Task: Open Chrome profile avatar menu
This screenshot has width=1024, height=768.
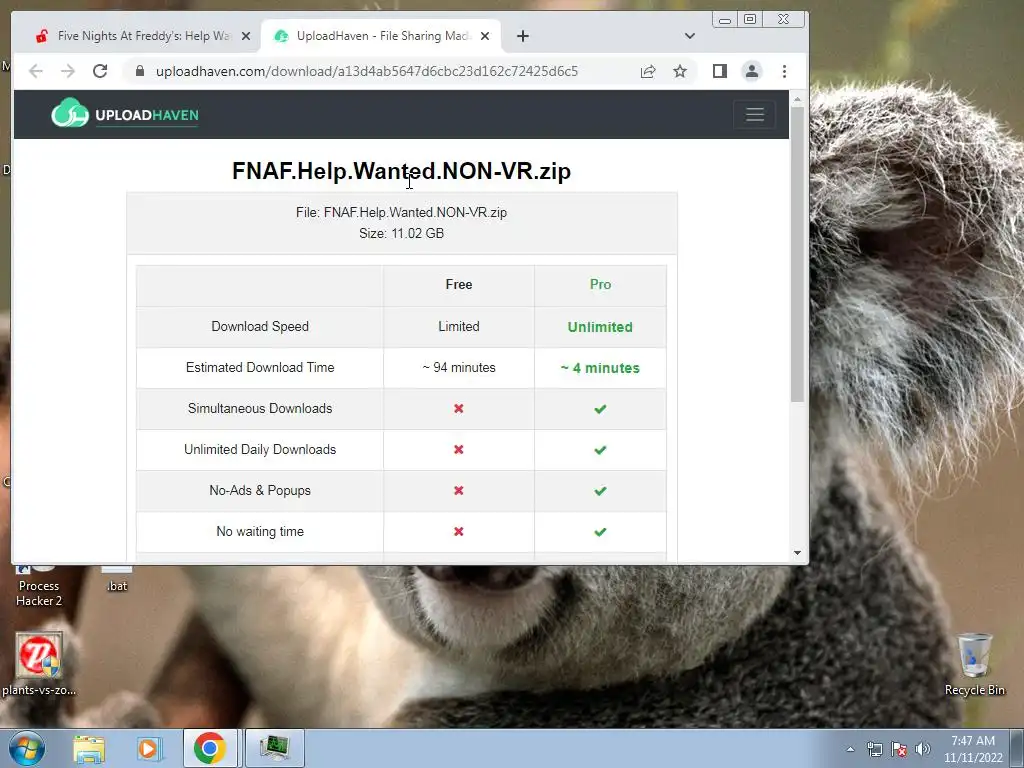Action: 752,71
